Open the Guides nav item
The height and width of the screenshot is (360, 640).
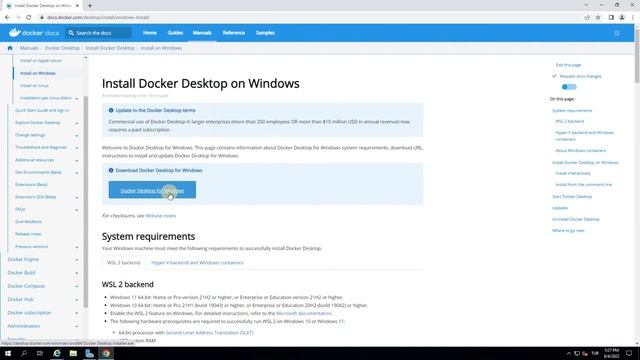175,33
